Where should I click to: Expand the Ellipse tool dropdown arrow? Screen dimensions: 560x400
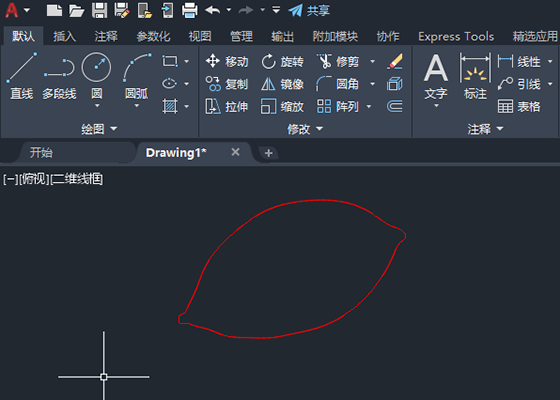[186, 84]
